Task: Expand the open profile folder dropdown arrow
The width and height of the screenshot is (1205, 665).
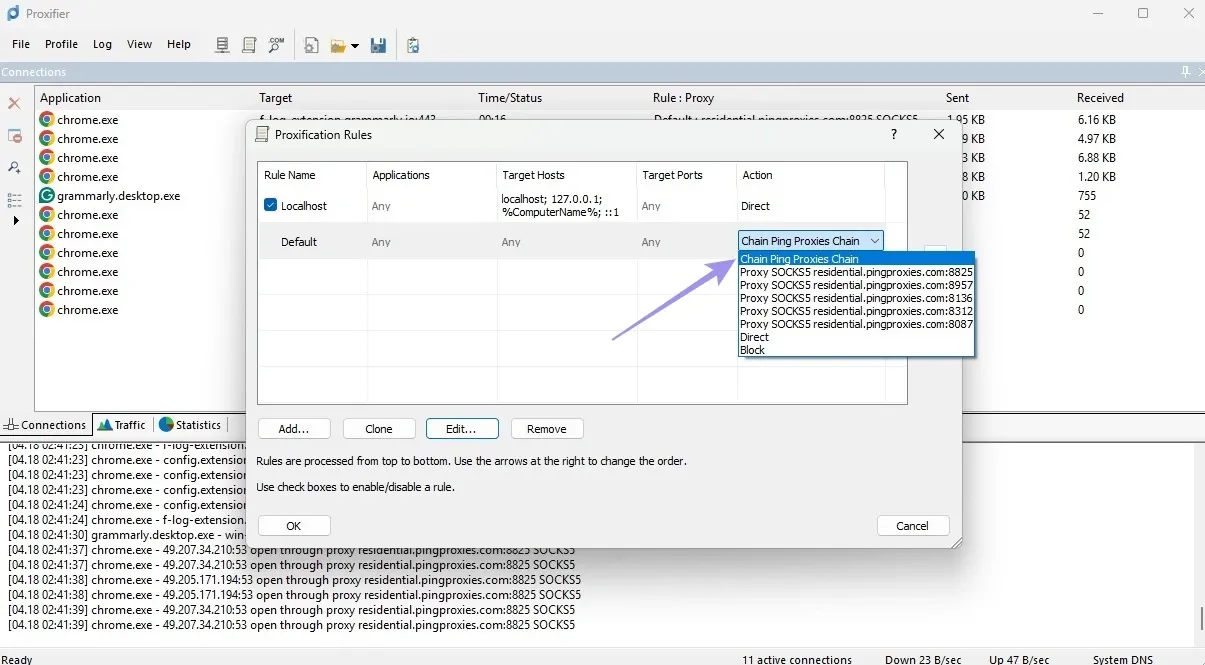Action: (354, 46)
